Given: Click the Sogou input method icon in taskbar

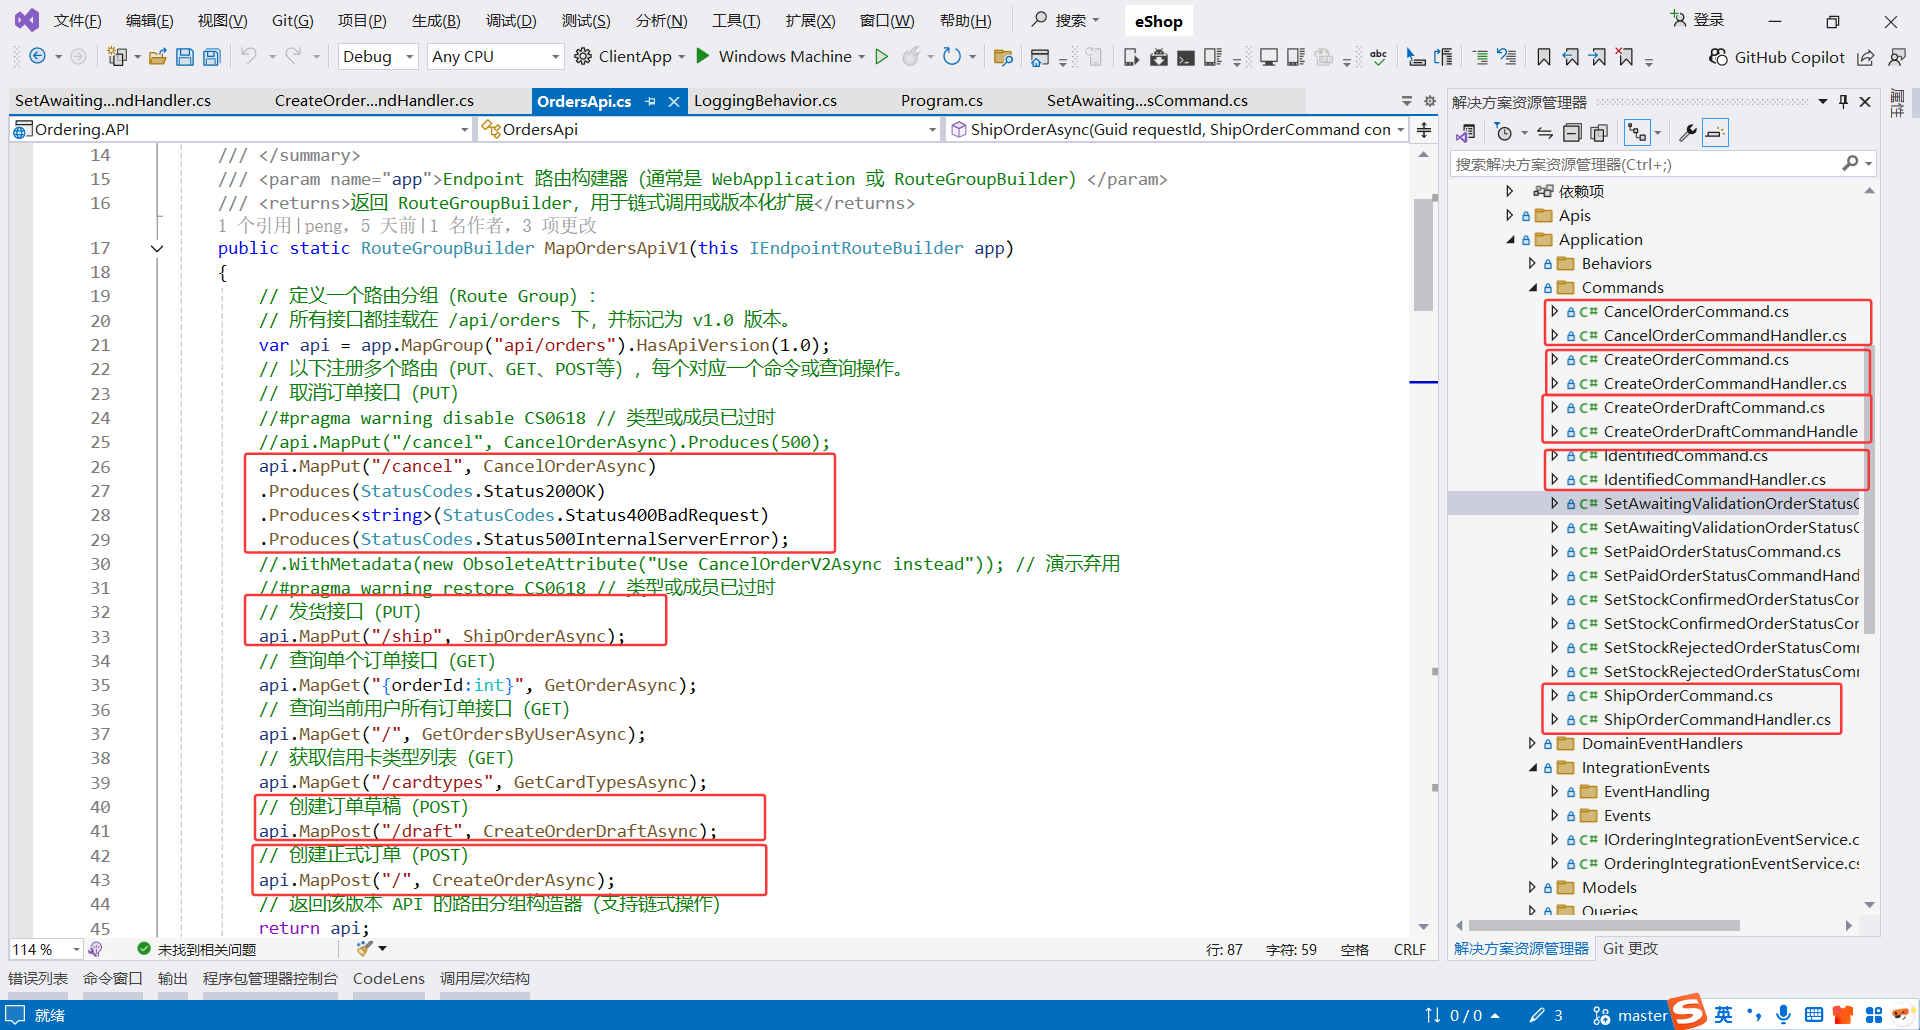Looking at the screenshot, I should (x=1689, y=1012).
